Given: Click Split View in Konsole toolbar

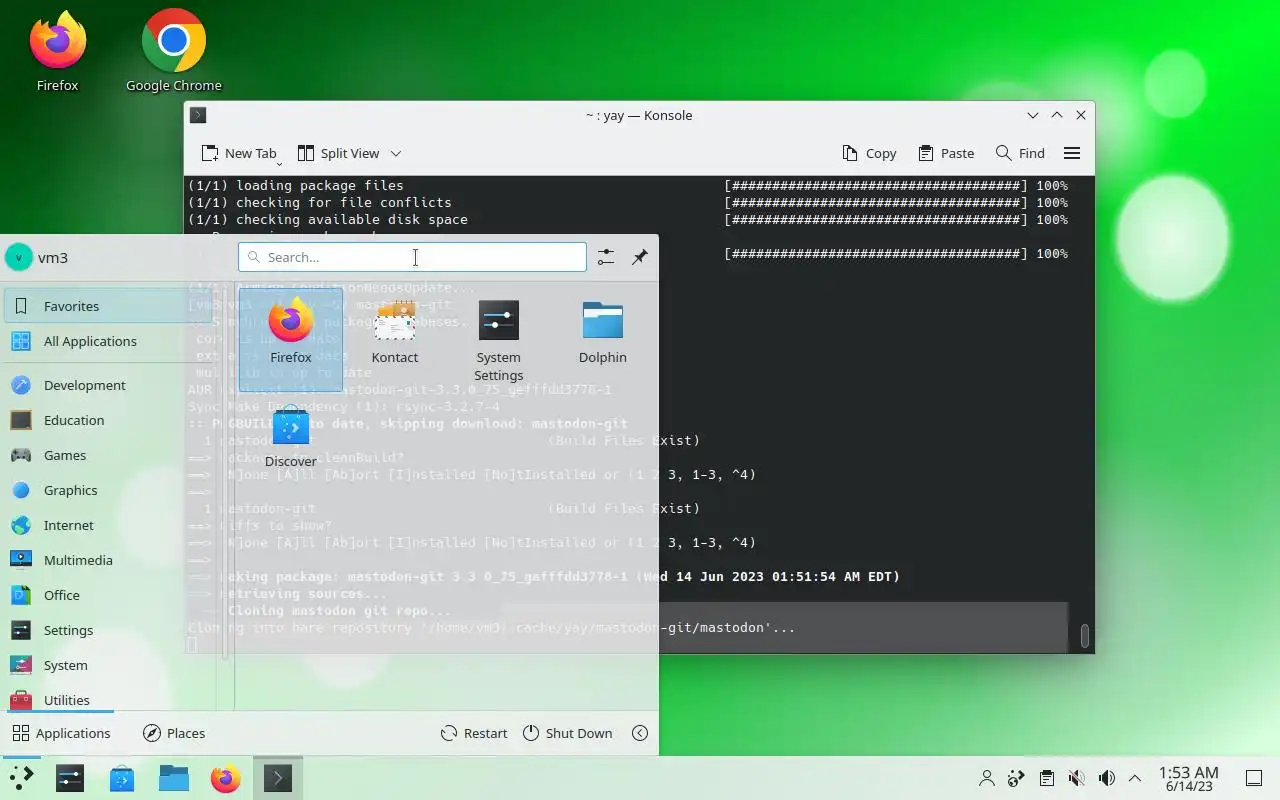Looking at the screenshot, I should [339, 153].
